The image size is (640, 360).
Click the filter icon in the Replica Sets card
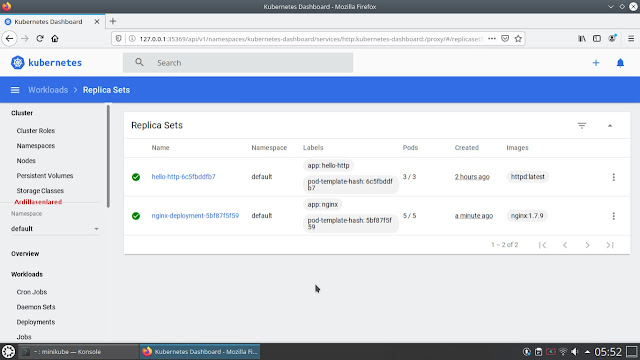coord(582,125)
